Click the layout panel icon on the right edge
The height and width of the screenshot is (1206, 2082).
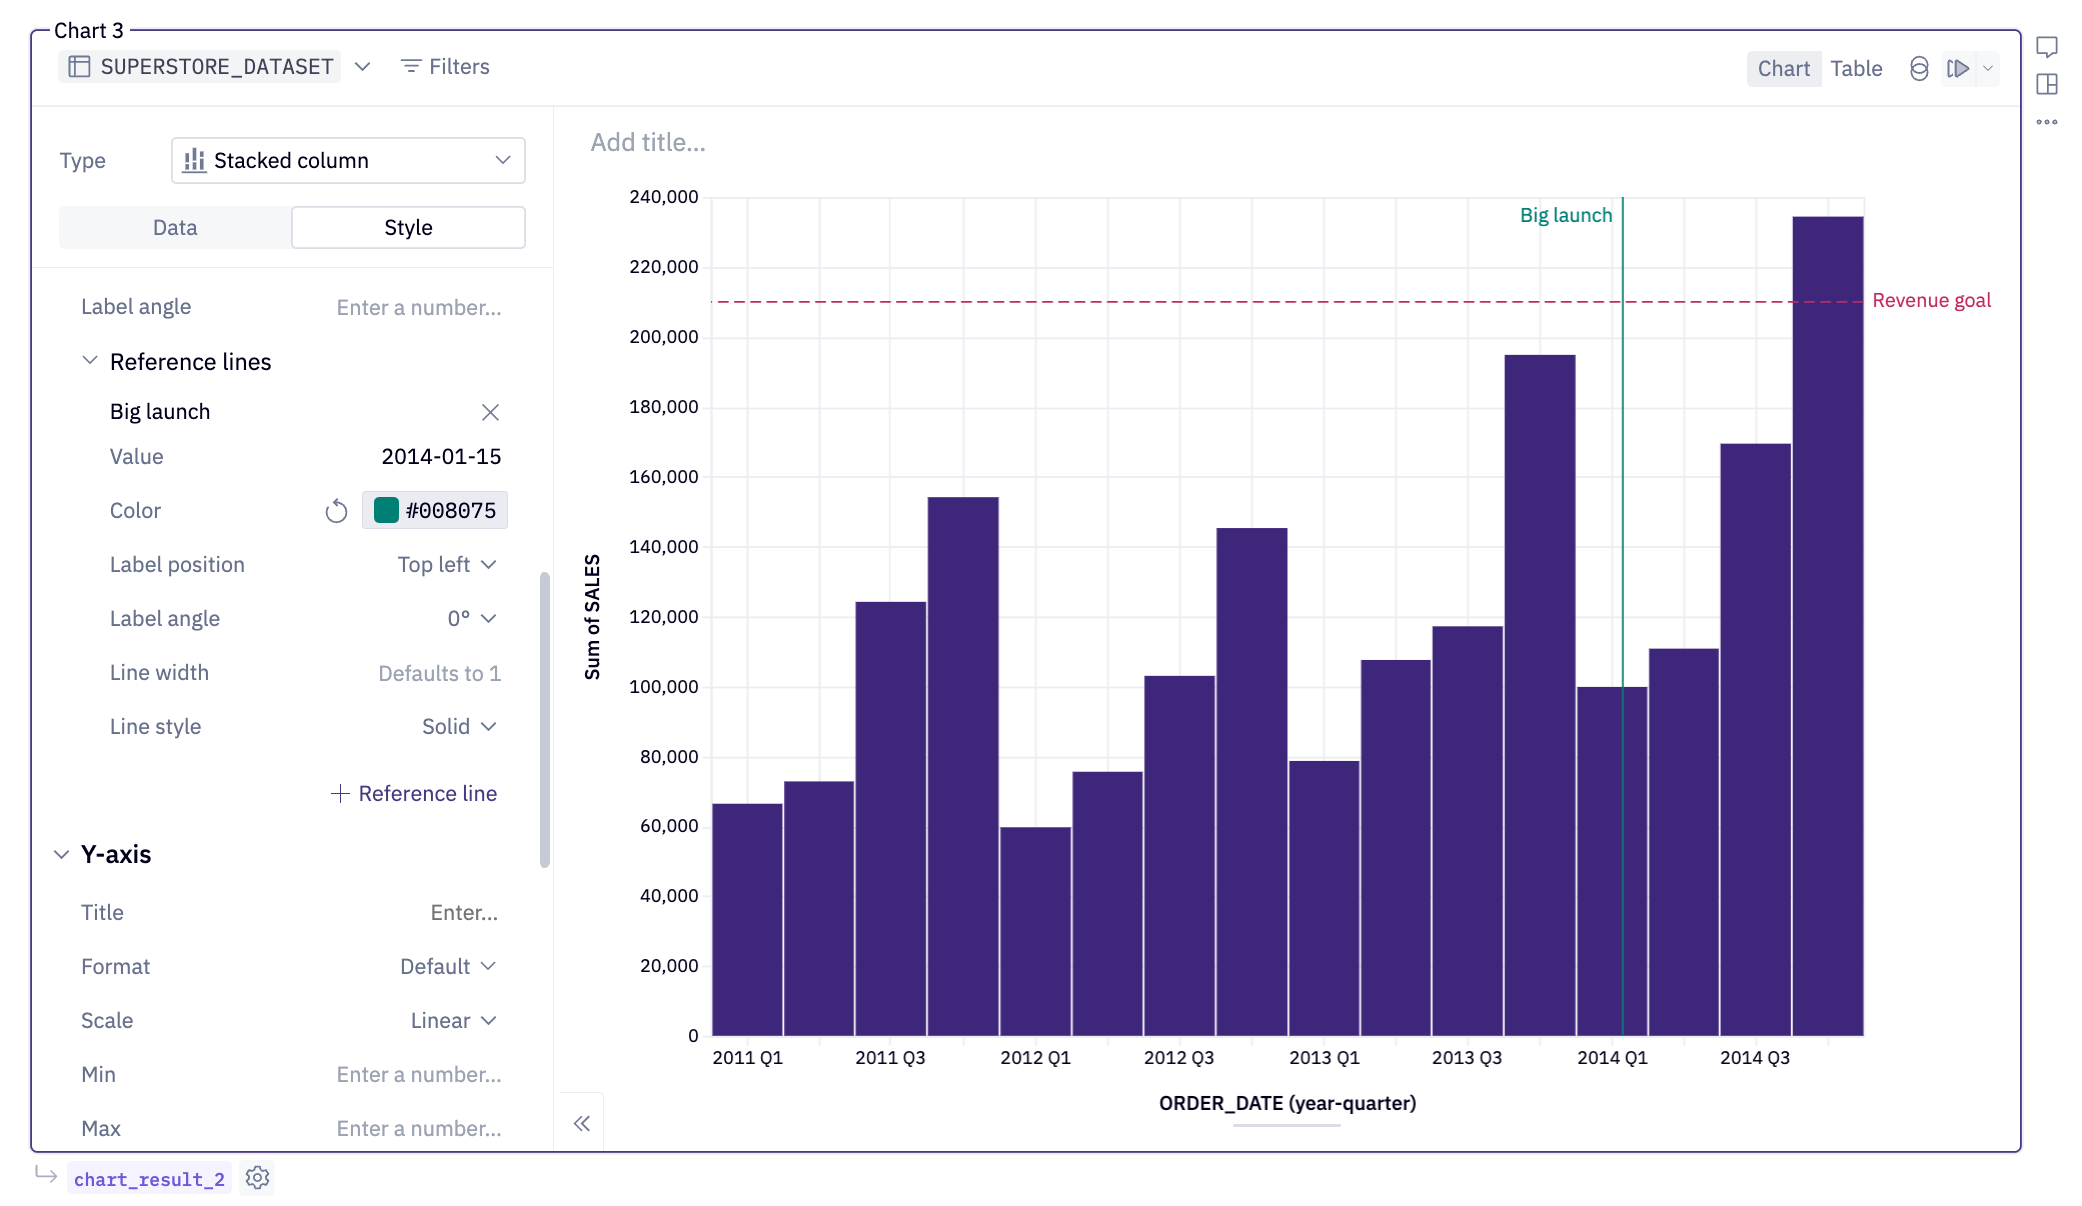tap(2046, 86)
